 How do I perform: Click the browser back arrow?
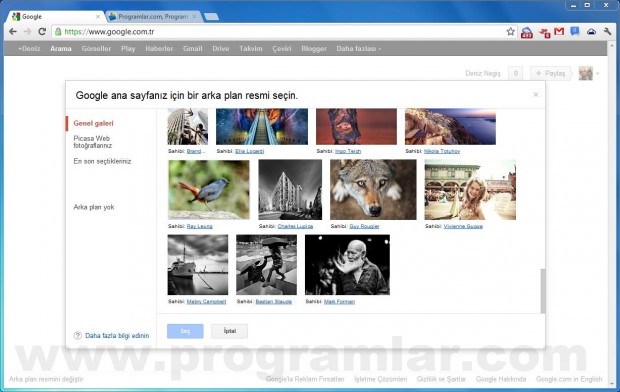(13, 32)
